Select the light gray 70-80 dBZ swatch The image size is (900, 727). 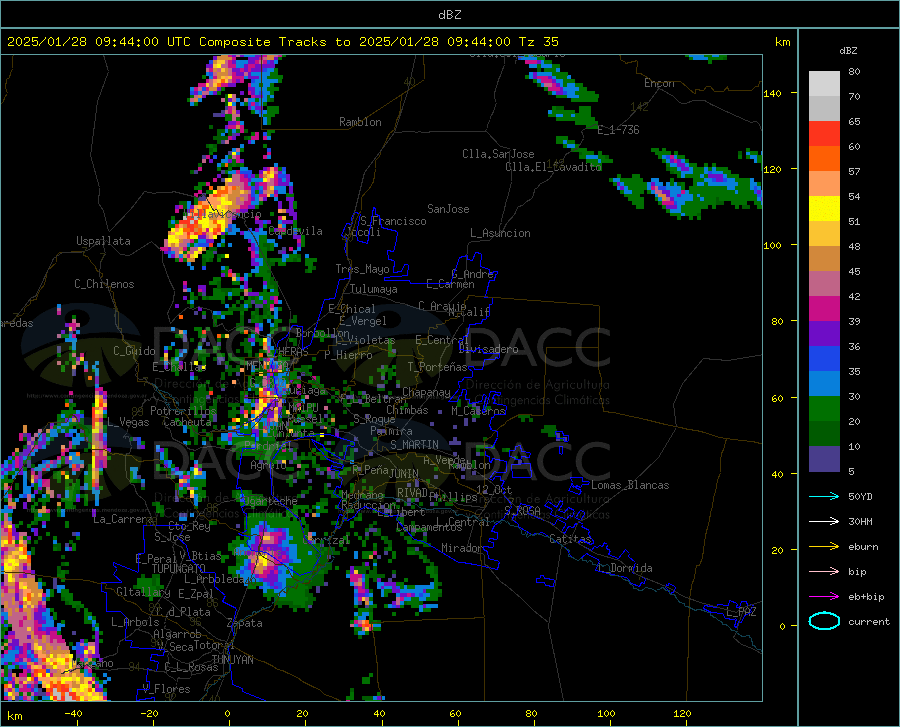(x=824, y=84)
